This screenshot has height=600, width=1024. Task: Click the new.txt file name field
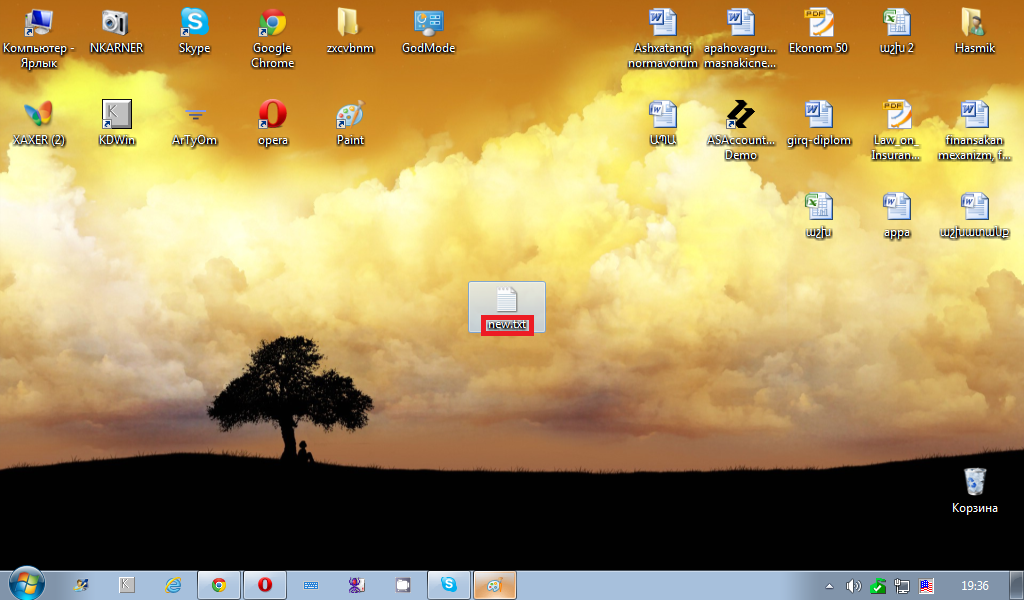pyautogui.click(x=507, y=325)
